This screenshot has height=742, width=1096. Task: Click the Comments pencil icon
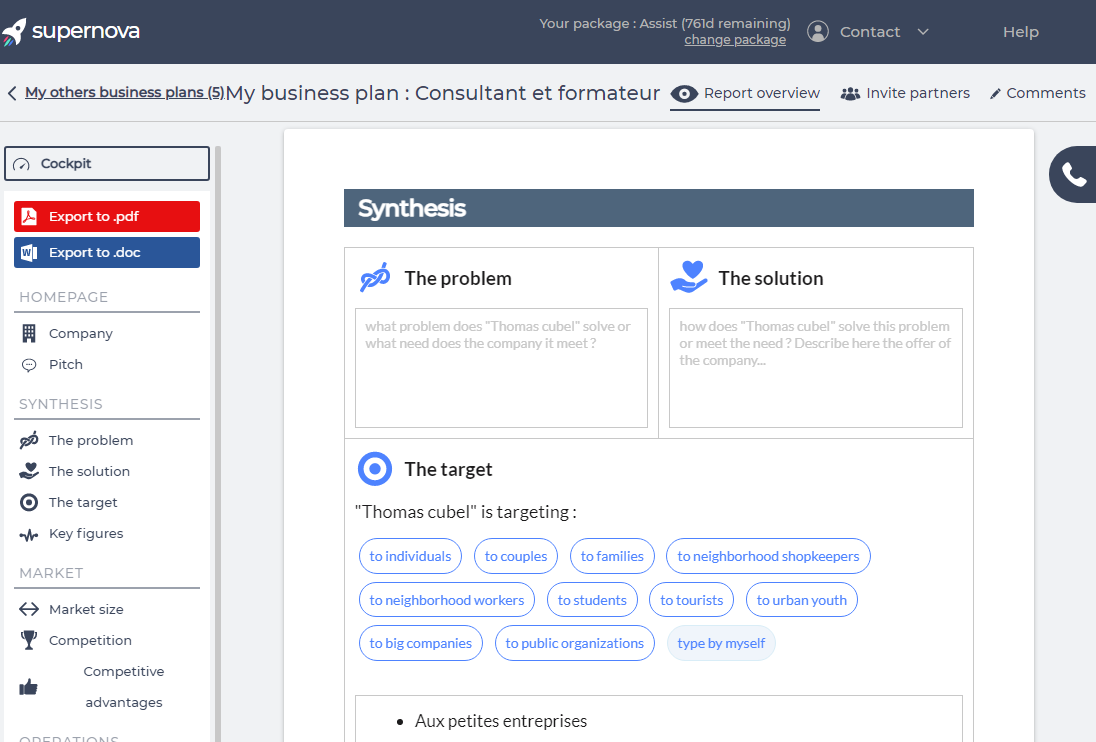coord(995,94)
